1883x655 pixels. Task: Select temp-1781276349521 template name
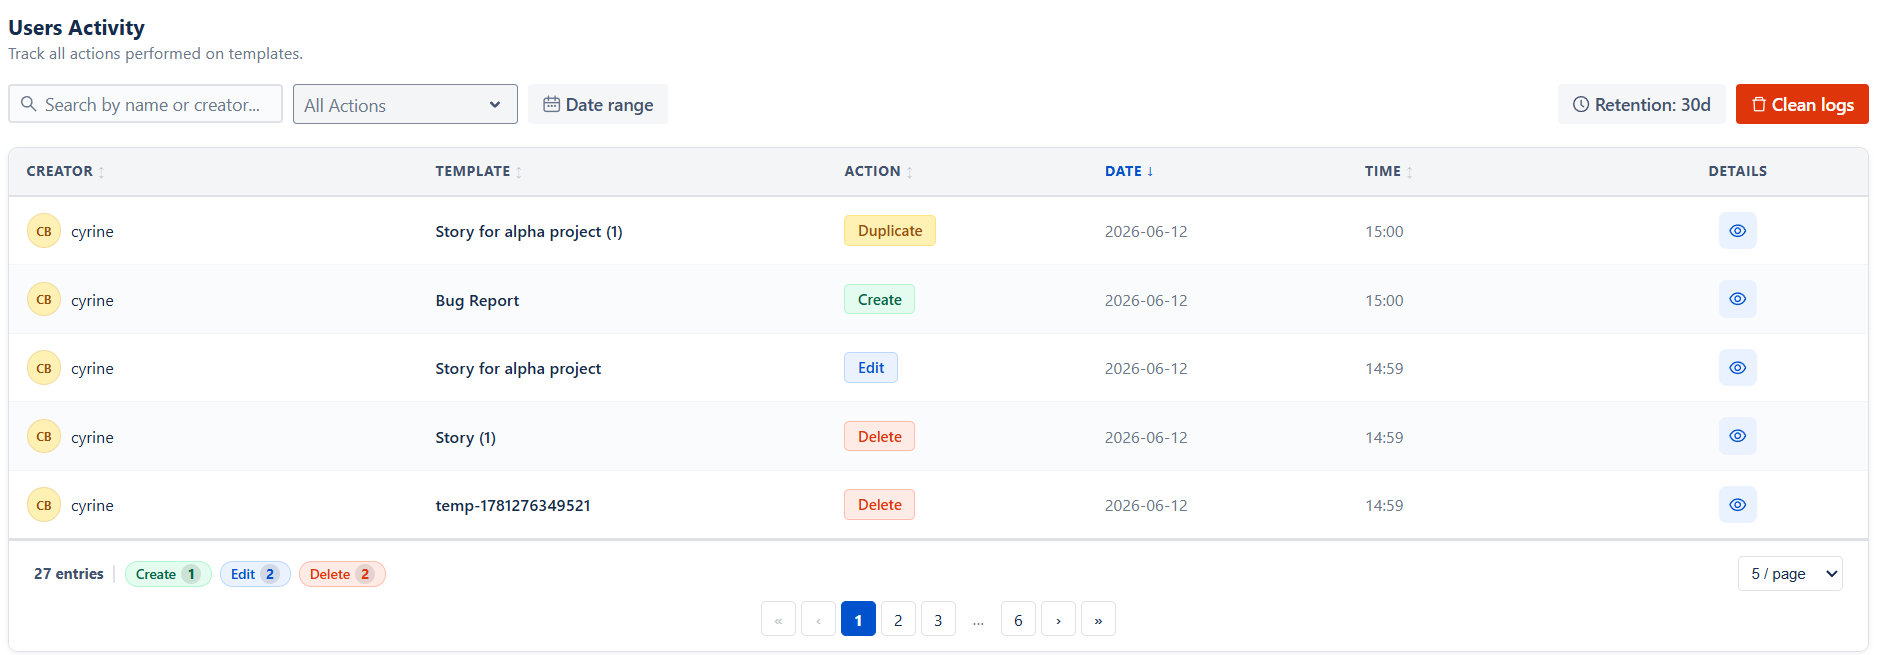click(513, 505)
